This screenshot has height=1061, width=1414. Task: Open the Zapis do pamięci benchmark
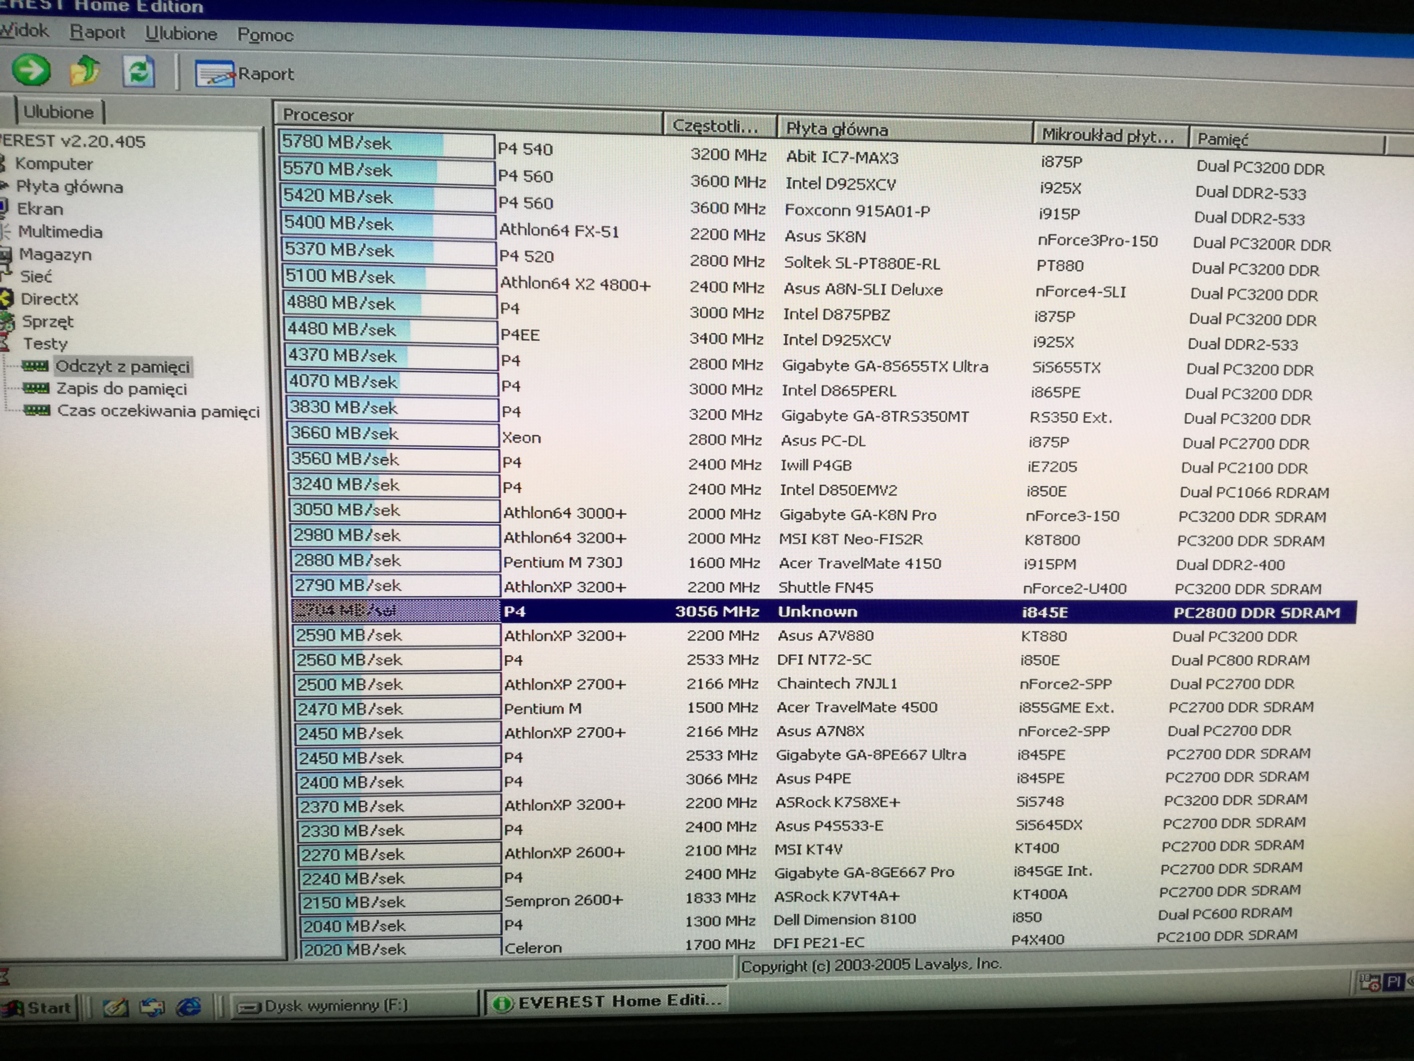(121, 389)
